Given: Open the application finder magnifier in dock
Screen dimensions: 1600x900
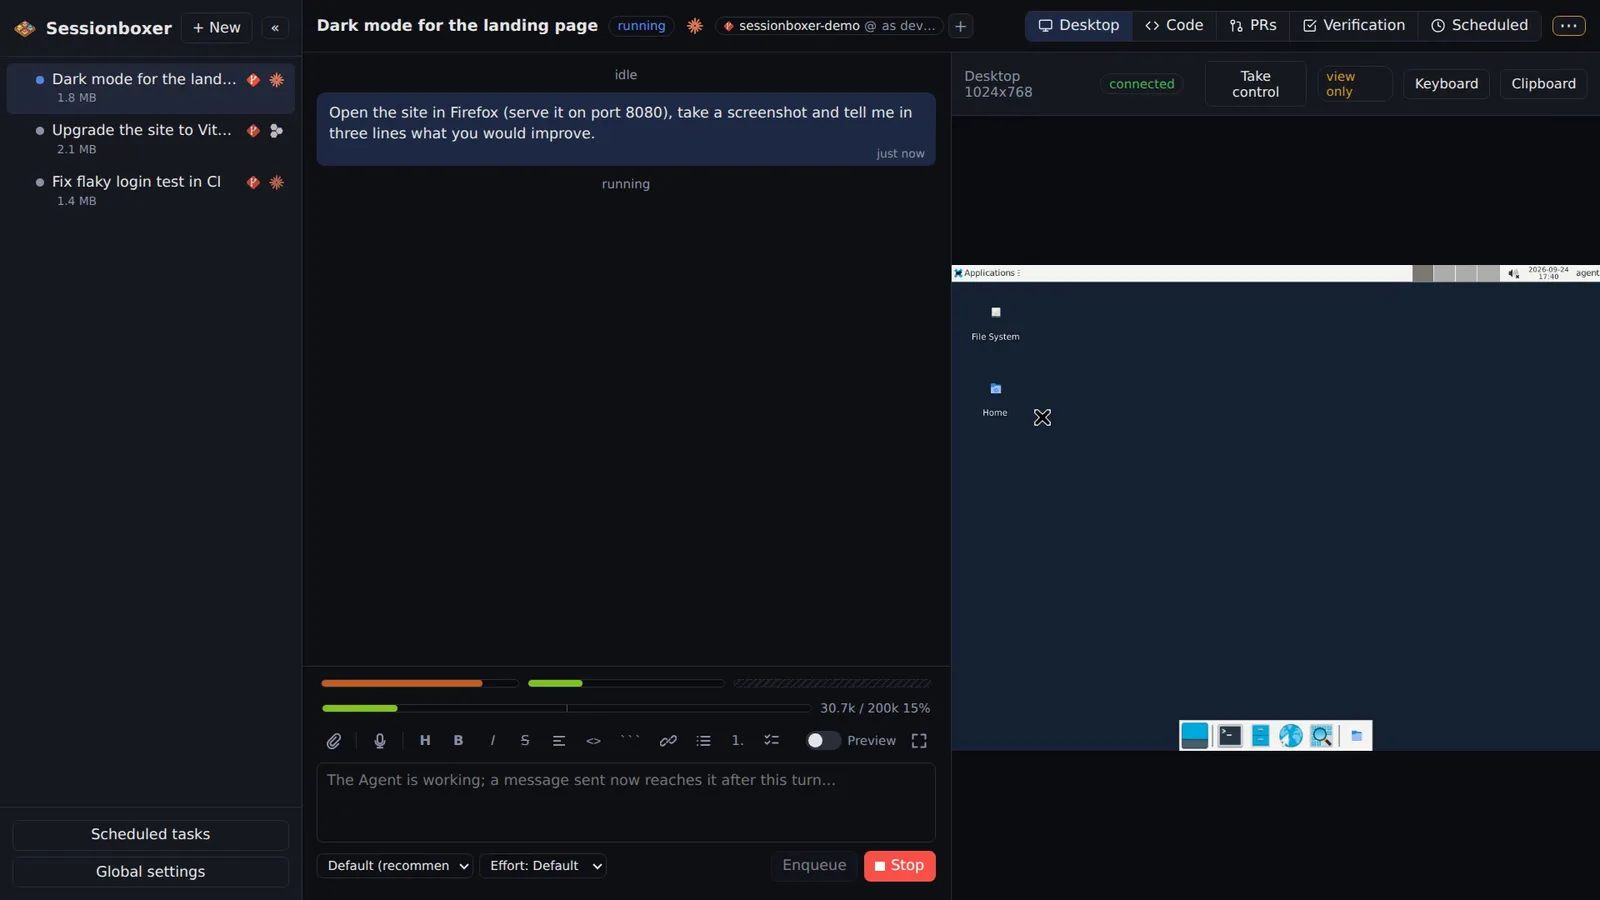Looking at the screenshot, I should coord(1321,736).
